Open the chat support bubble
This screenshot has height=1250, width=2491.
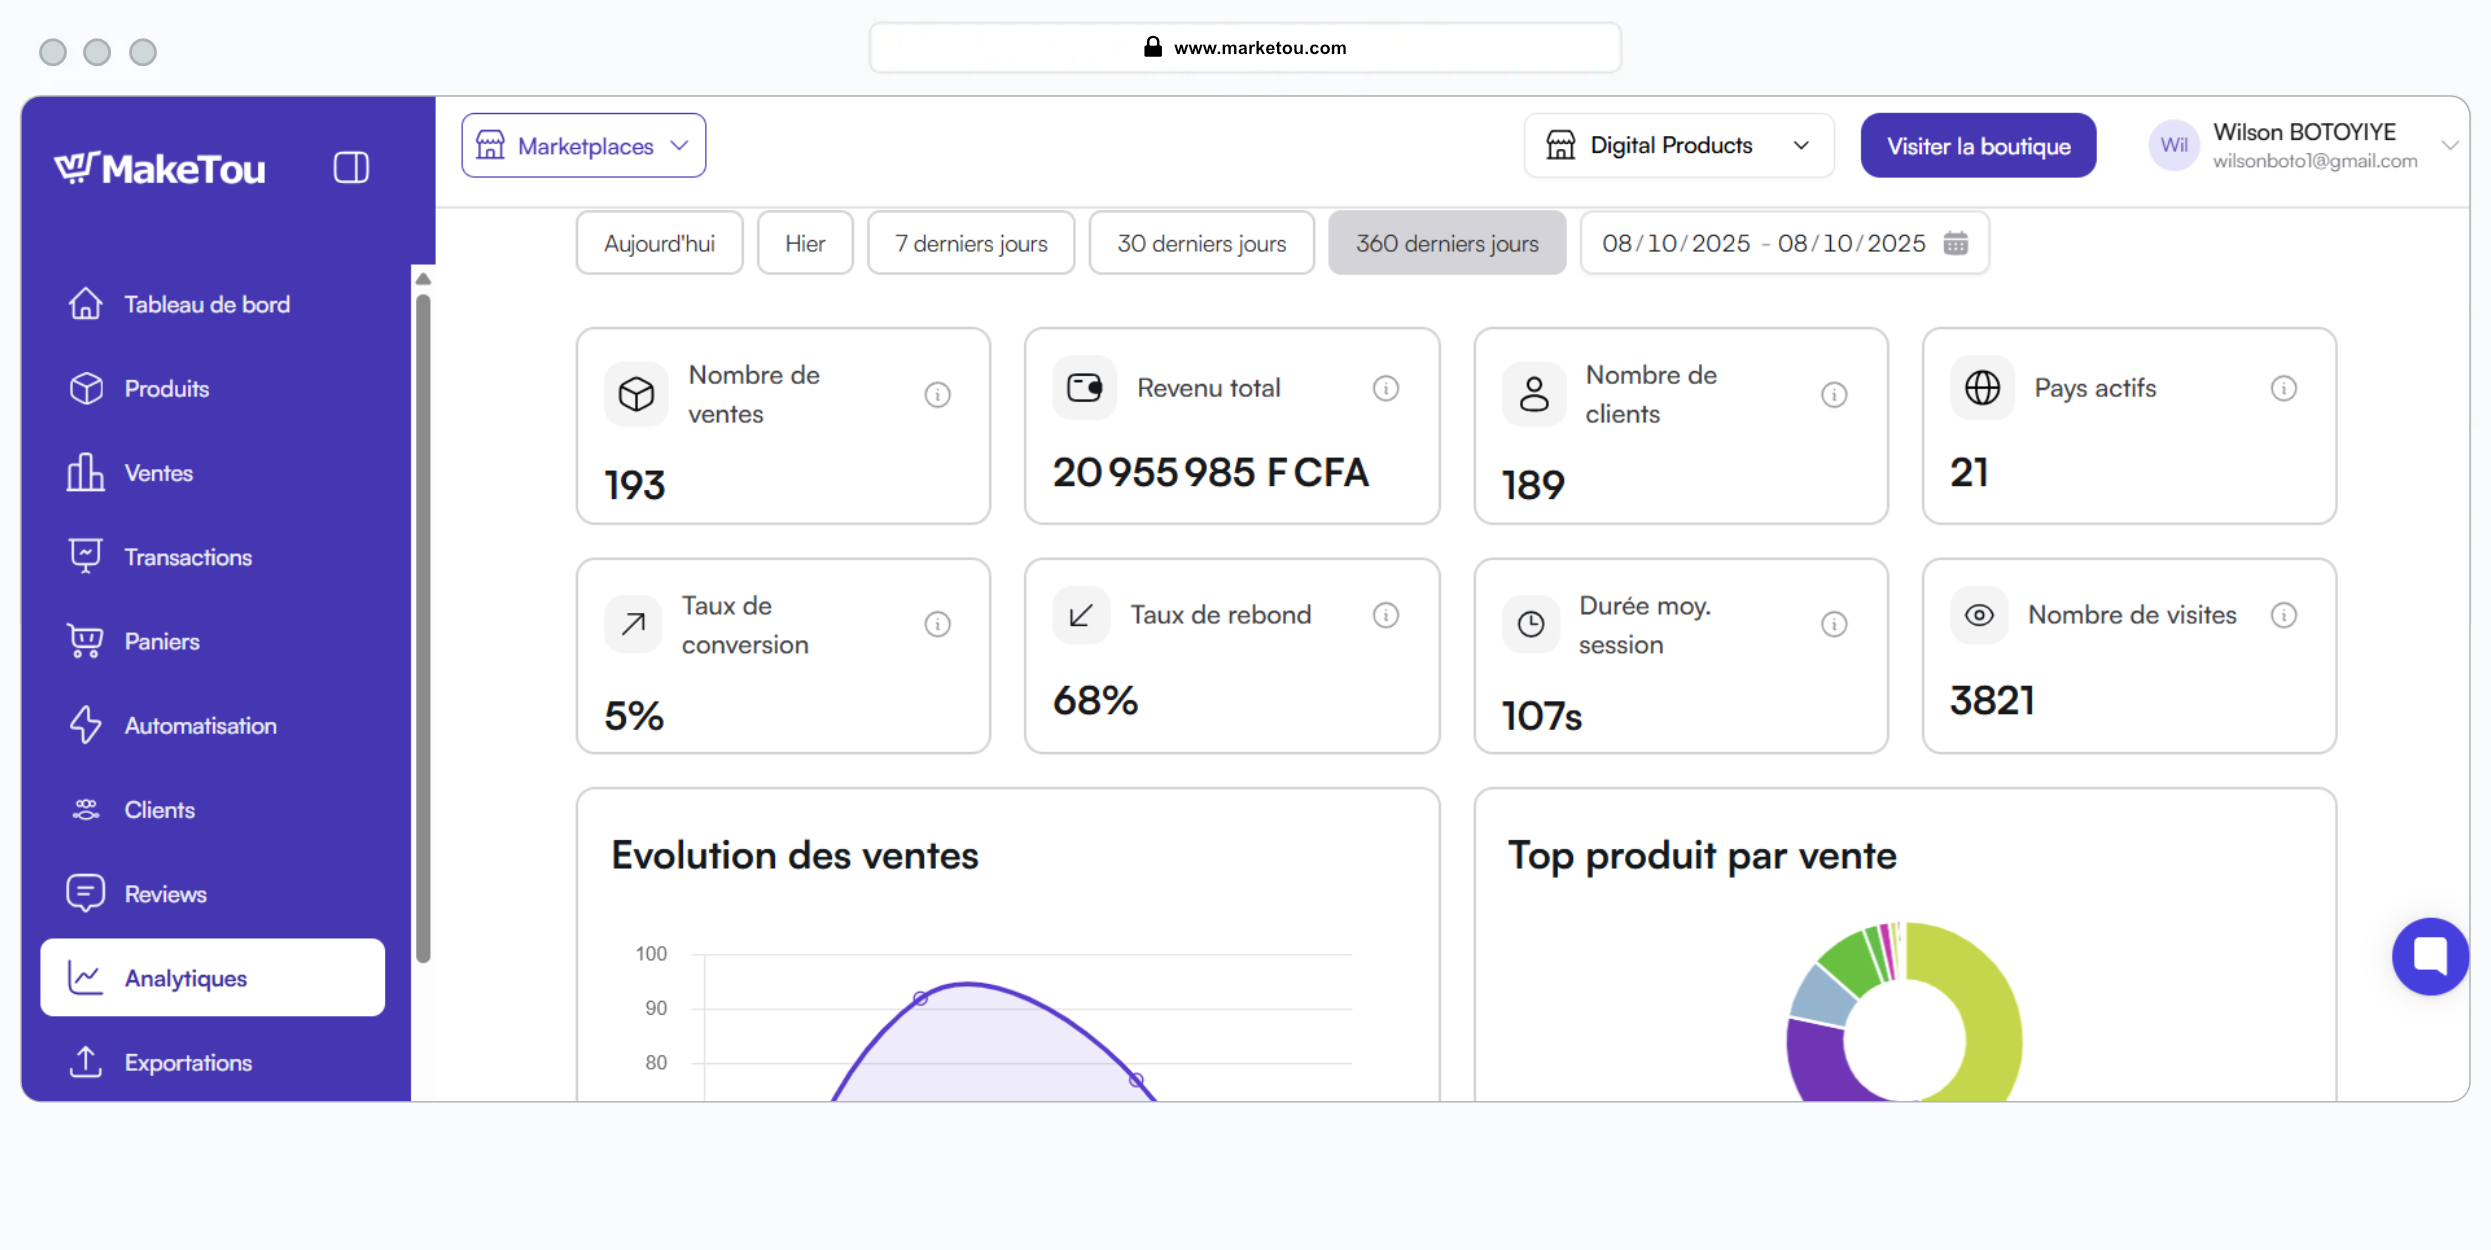pyautogui.click(x=2429, y=956)
